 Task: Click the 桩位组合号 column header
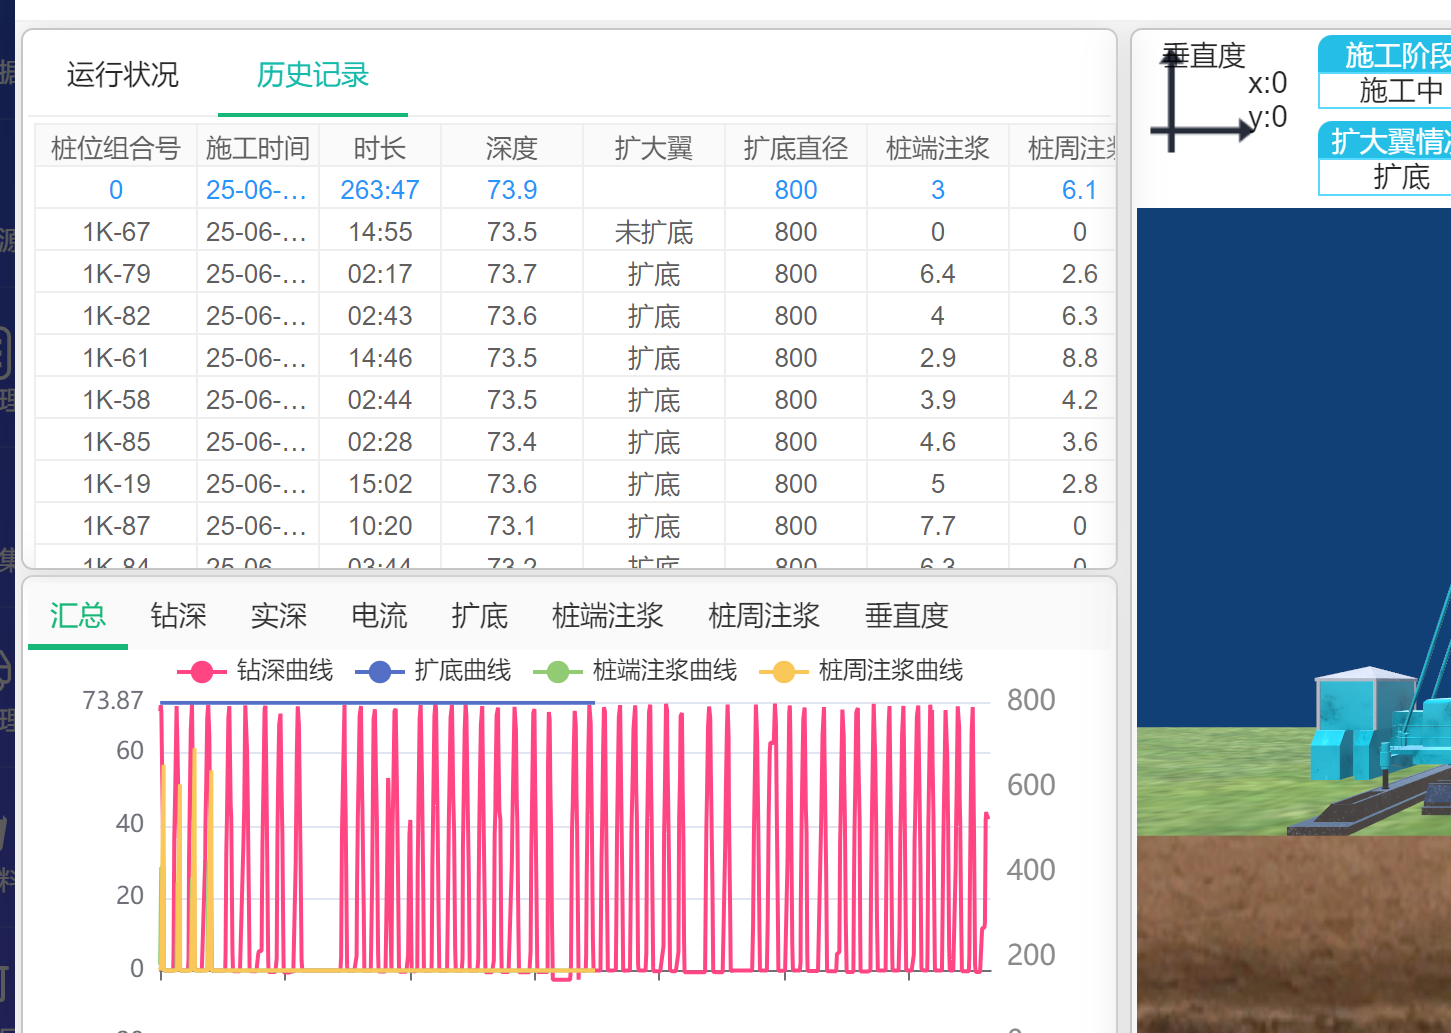[x=116, y=148]
